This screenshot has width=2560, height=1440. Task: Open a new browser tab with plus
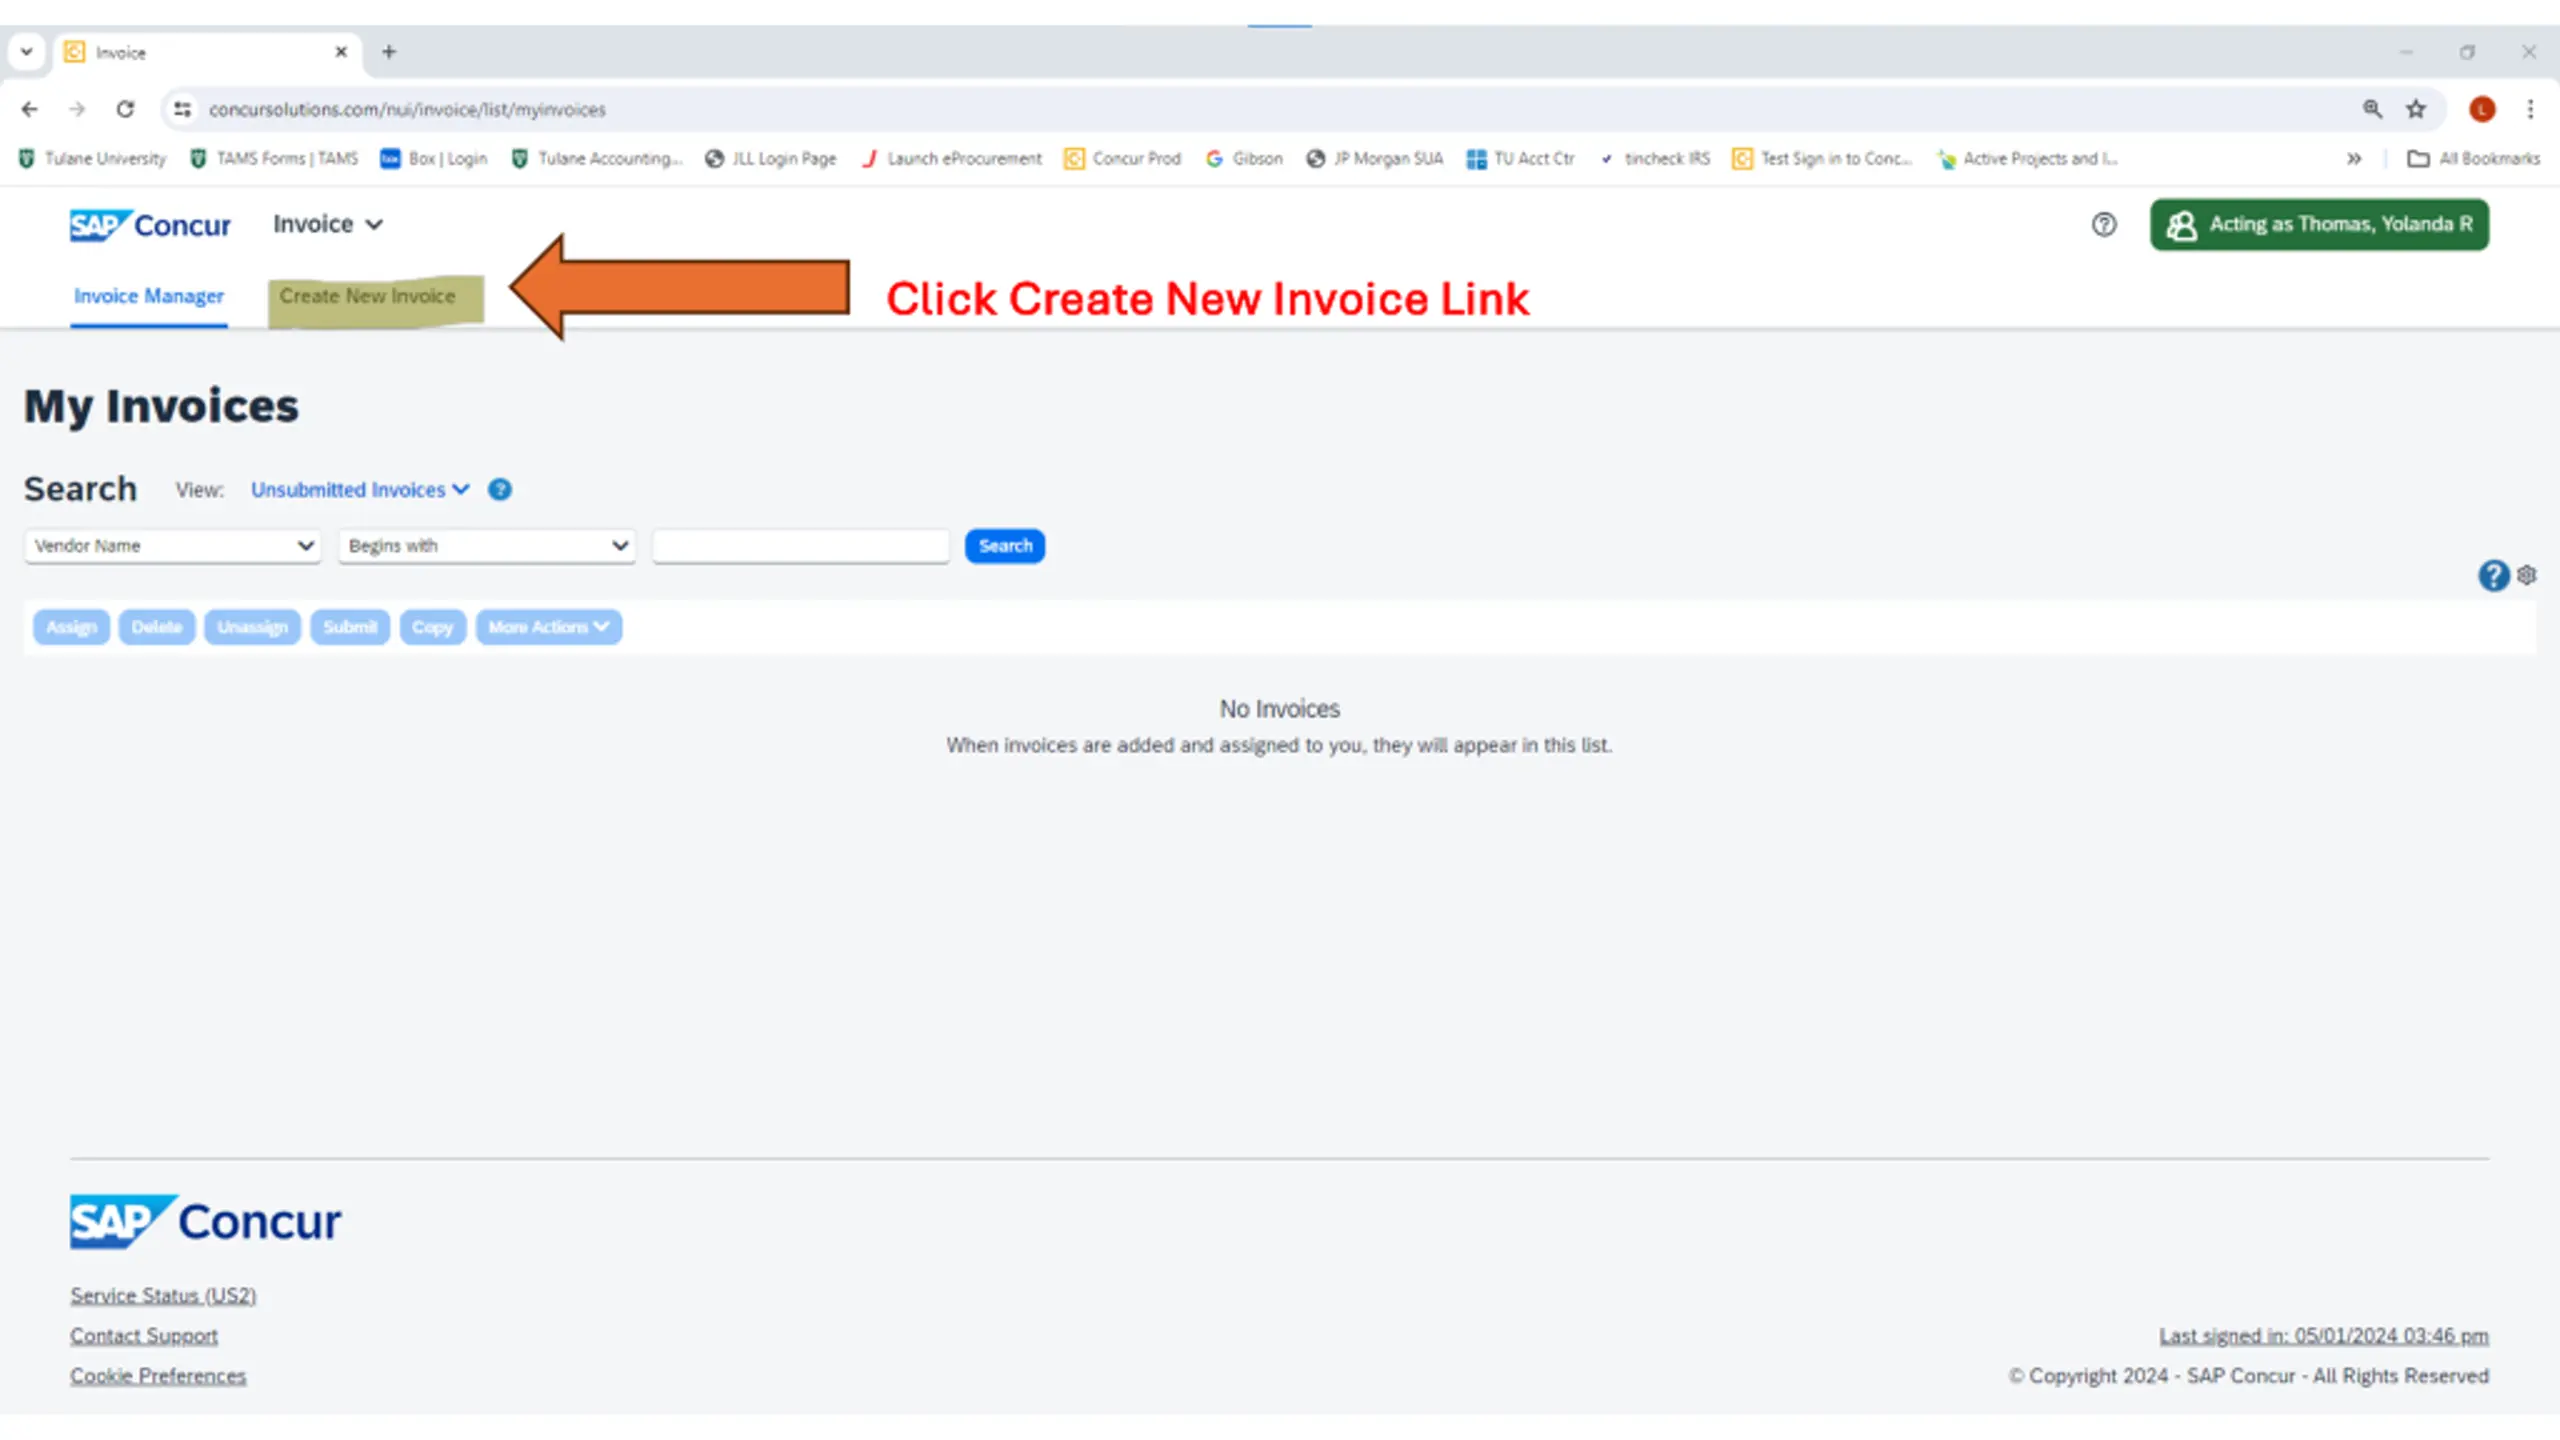[389, 52]
